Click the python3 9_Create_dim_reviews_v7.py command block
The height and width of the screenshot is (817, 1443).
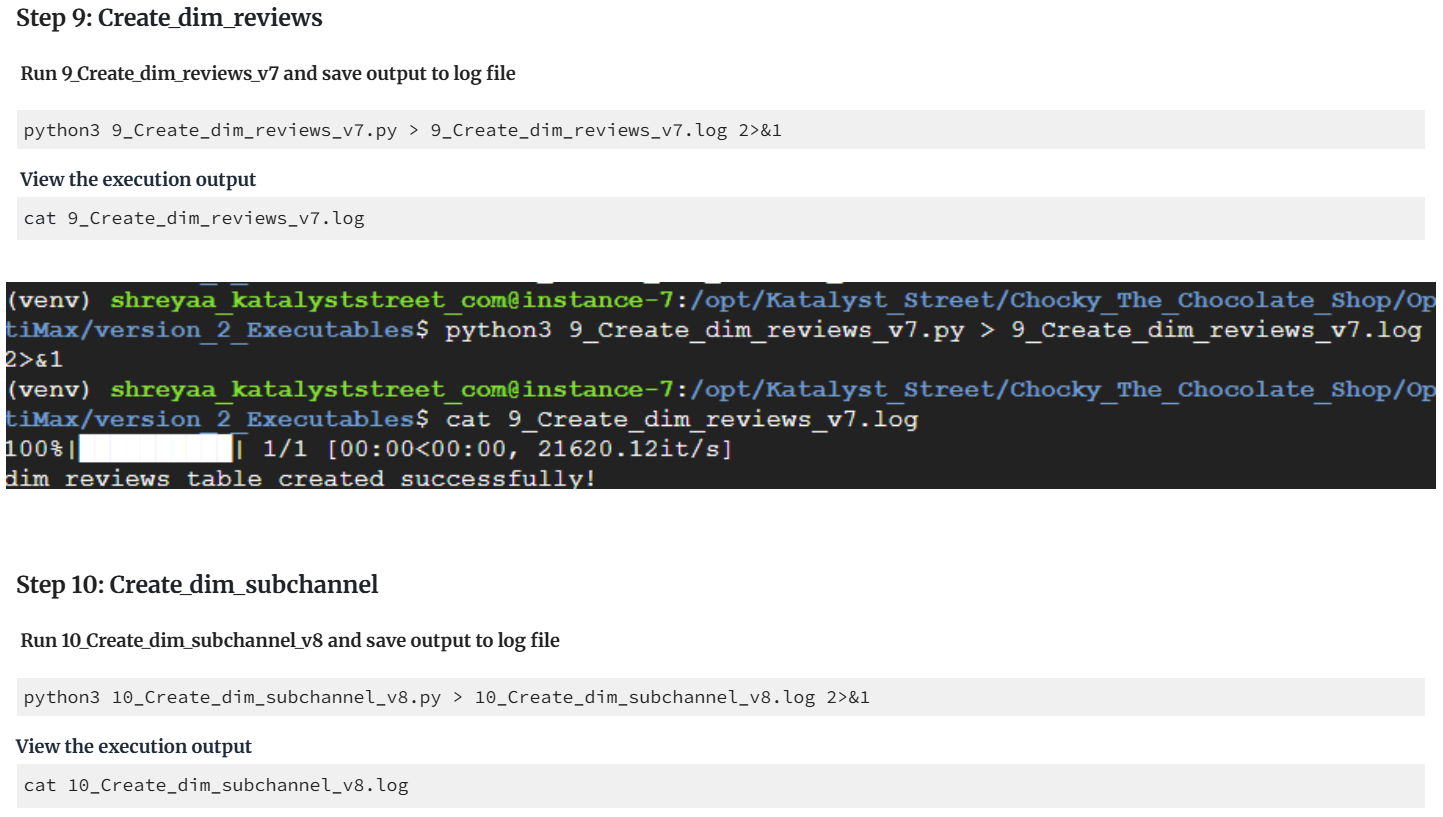tap(721, 130)
